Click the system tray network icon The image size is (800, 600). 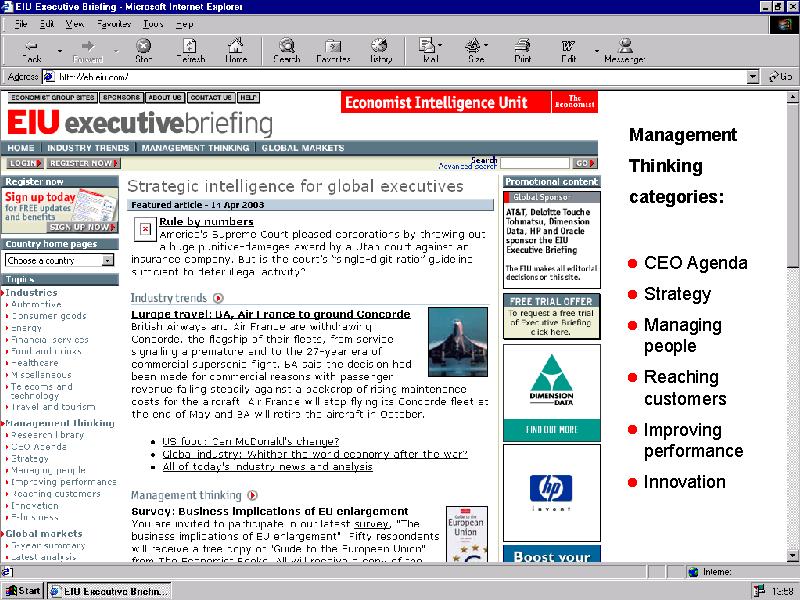pos(759,591)
